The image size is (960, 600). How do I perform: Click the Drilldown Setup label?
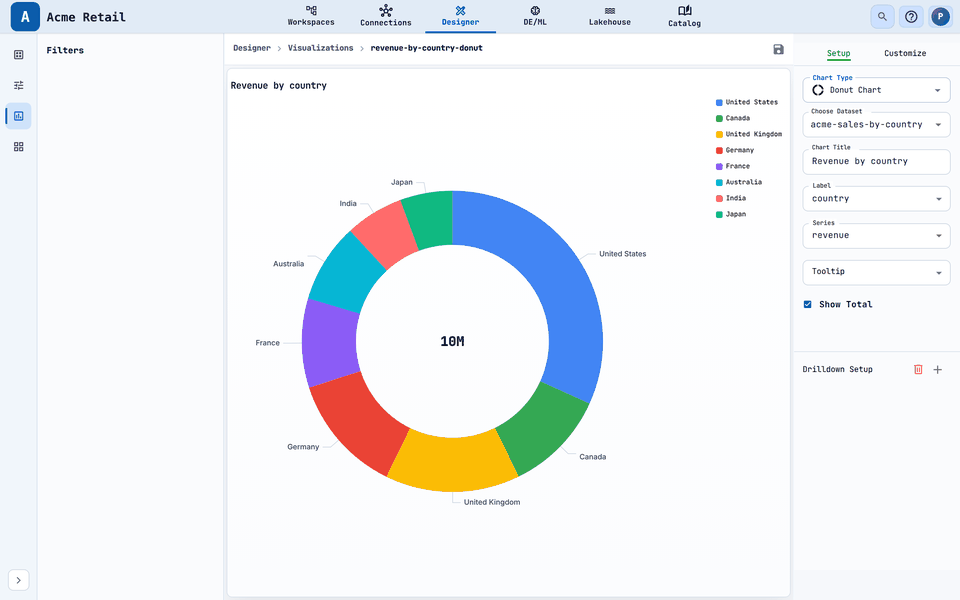pyautogui.click(x=837, y=369)
